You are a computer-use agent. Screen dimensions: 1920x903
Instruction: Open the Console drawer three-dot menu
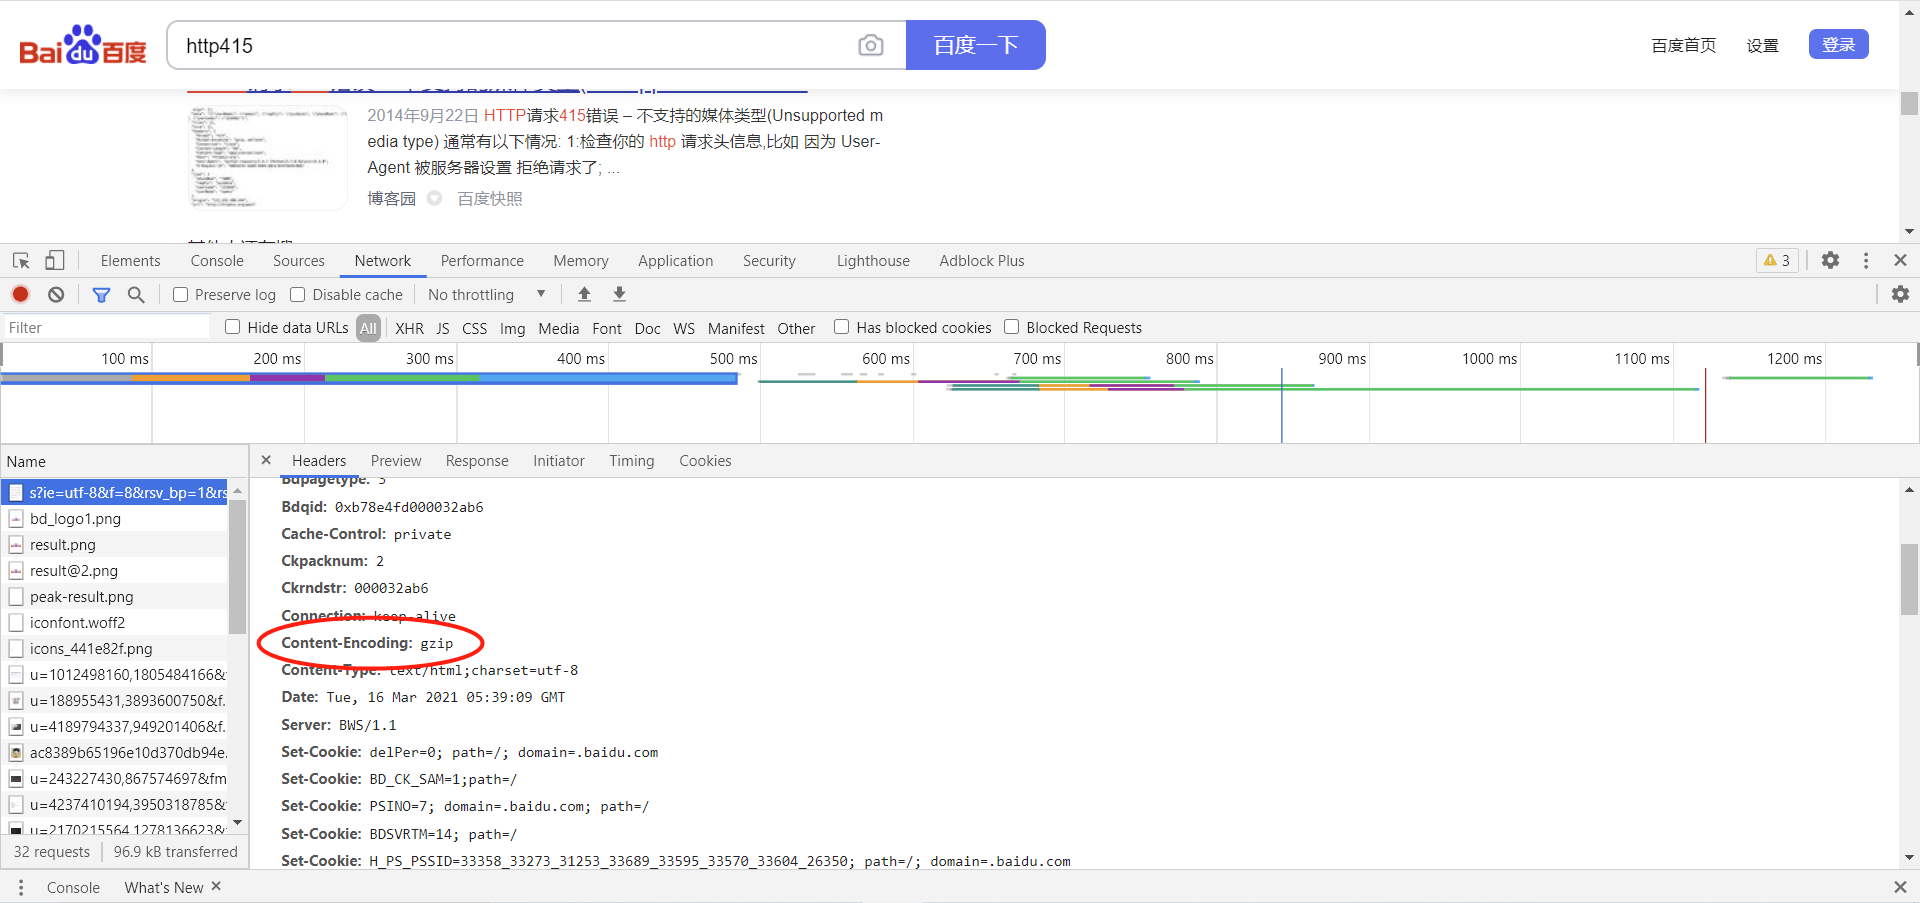(x=21, y=887)
